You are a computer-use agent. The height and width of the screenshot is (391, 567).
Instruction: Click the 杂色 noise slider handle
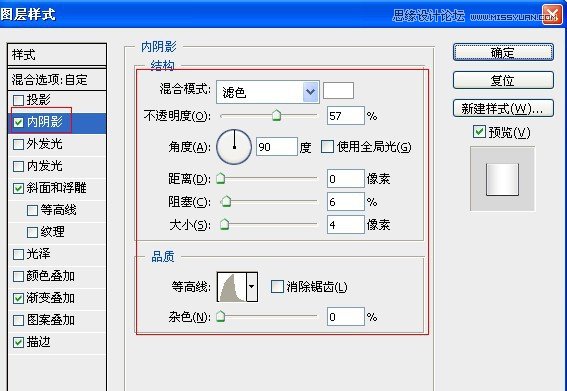tap(221, 317)
